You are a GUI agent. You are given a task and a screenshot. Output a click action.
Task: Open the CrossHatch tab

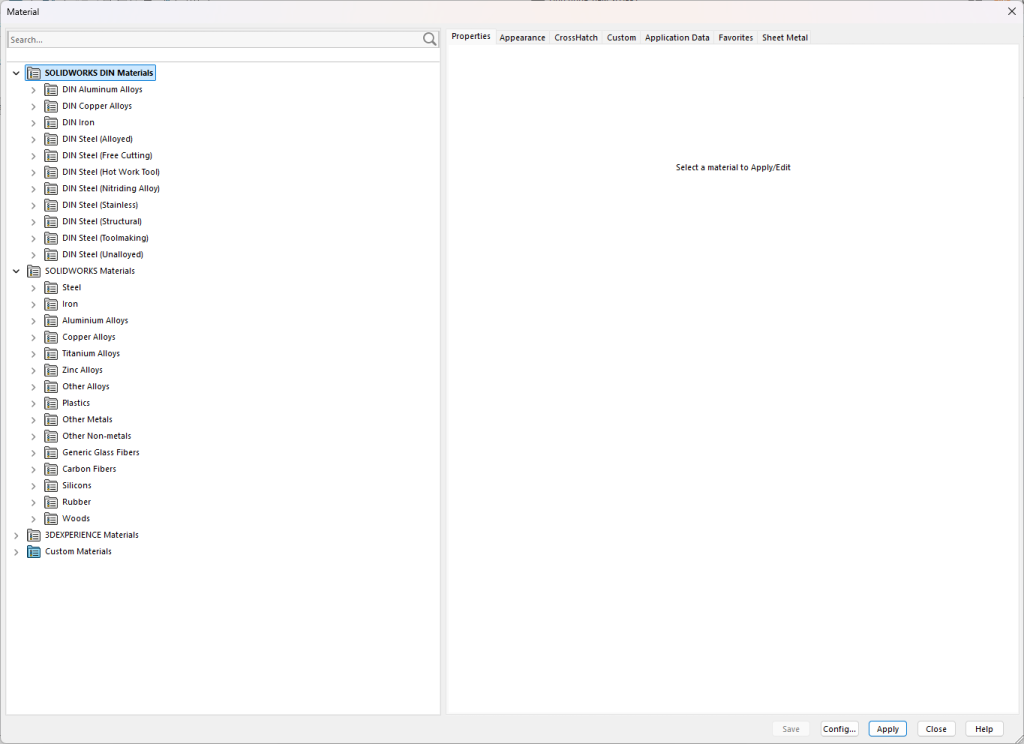[x=576, y=38]
